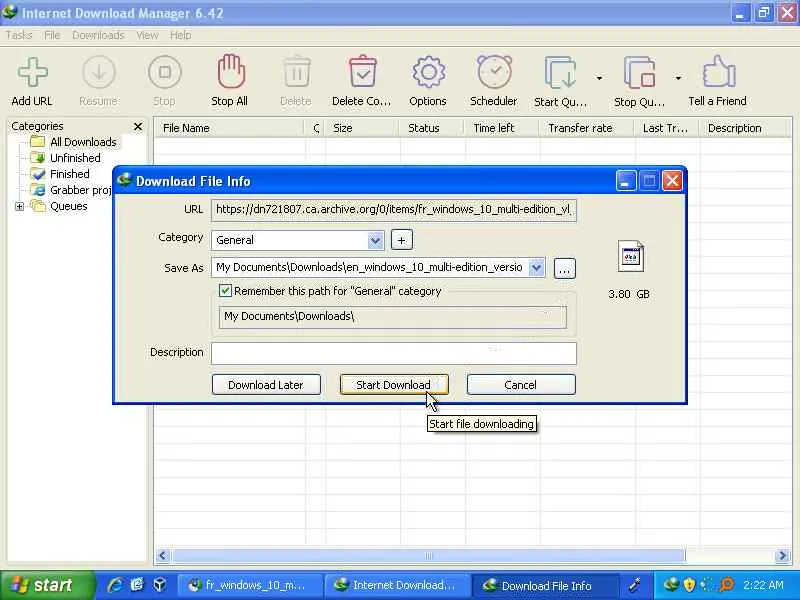Click the cube icon in quick launch

[160, 585]
